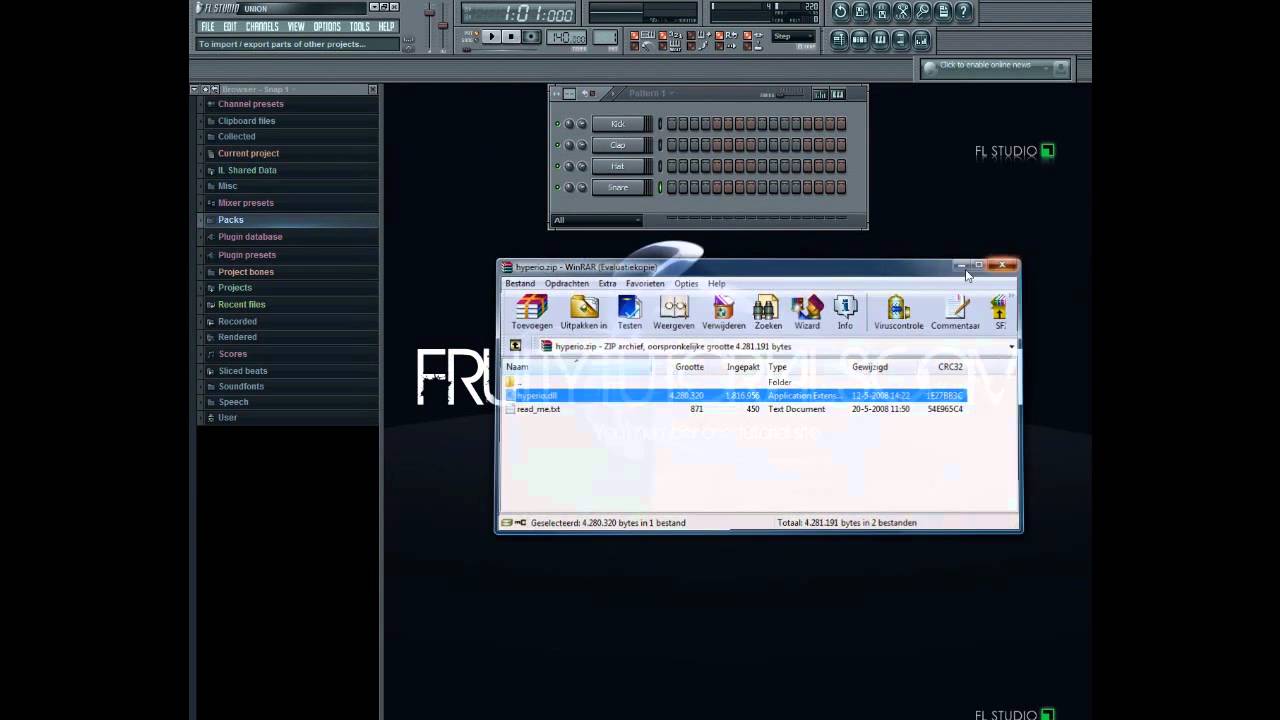Image resolution: width=1280 pixels, height=720 pixels.
Task: Mute the Hat channel green LED
Action: (x=557, y=166)
